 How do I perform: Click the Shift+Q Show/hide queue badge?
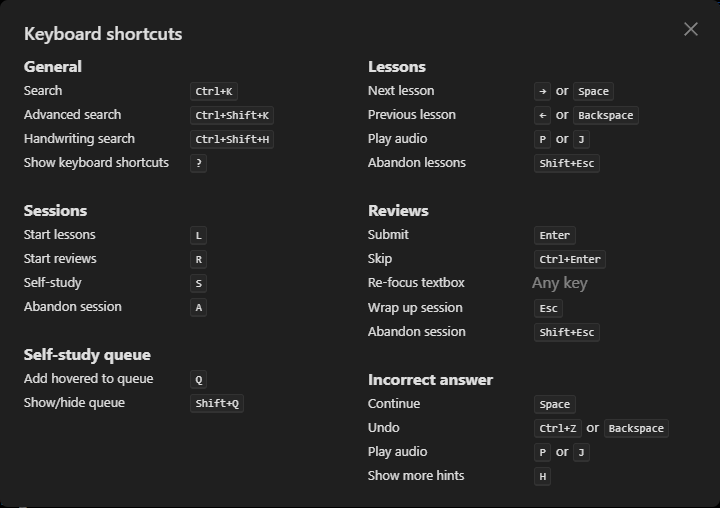pyautogui.click(x=217, y=403)
